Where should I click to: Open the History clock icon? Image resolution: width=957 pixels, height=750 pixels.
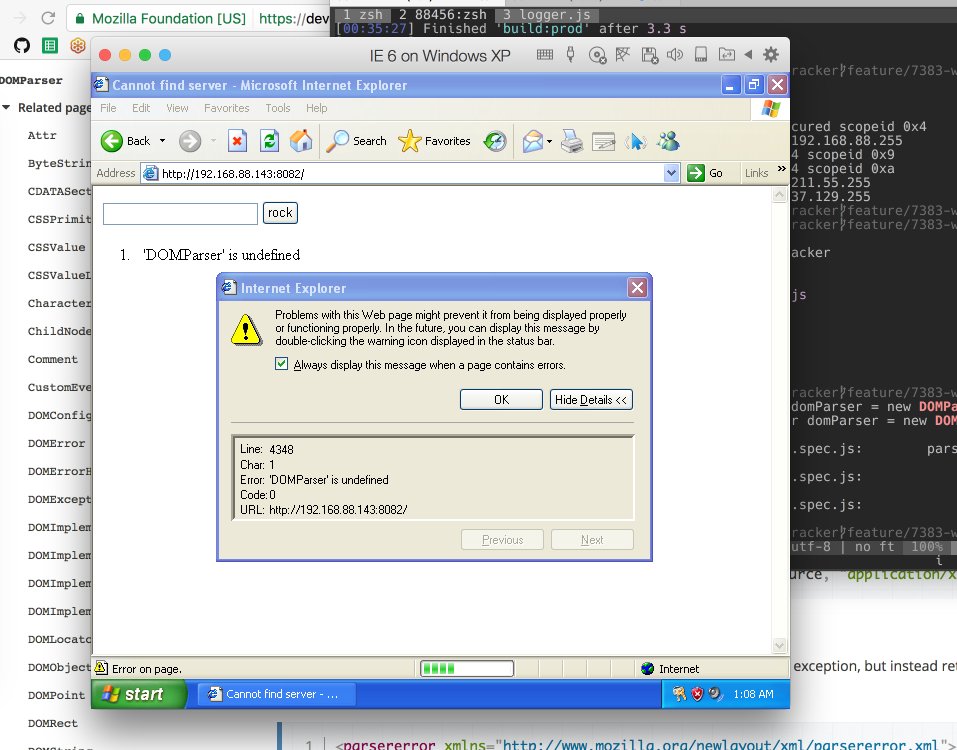(494, 141)
